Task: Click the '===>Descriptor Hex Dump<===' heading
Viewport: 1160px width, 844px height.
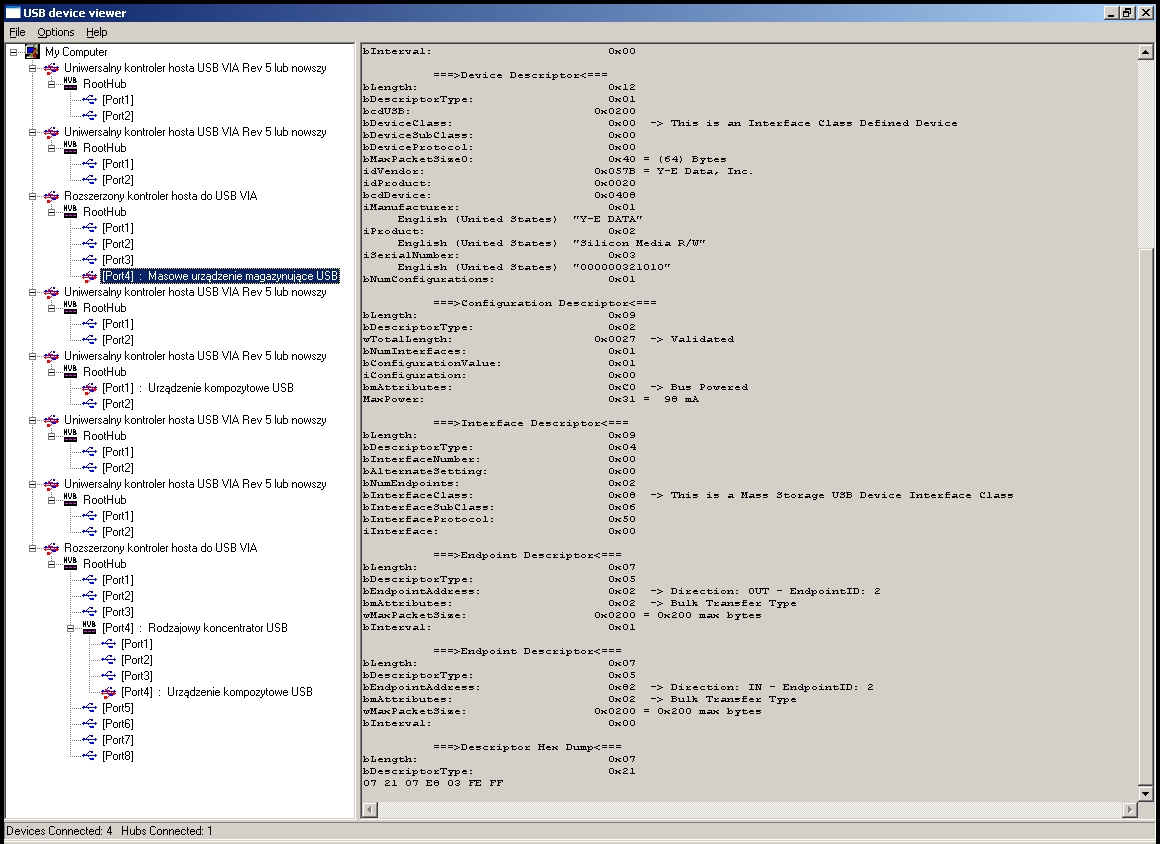Action: point(527,747)
